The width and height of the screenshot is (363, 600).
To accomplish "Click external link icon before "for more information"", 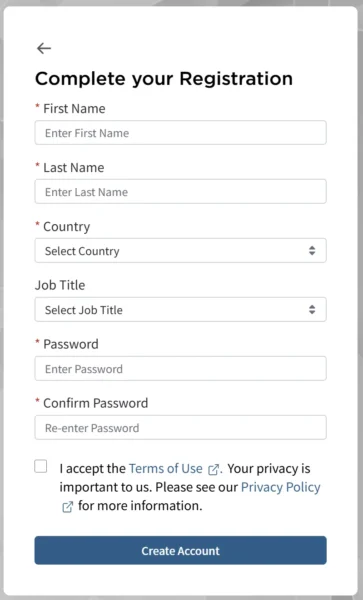I will pos(67,507).
